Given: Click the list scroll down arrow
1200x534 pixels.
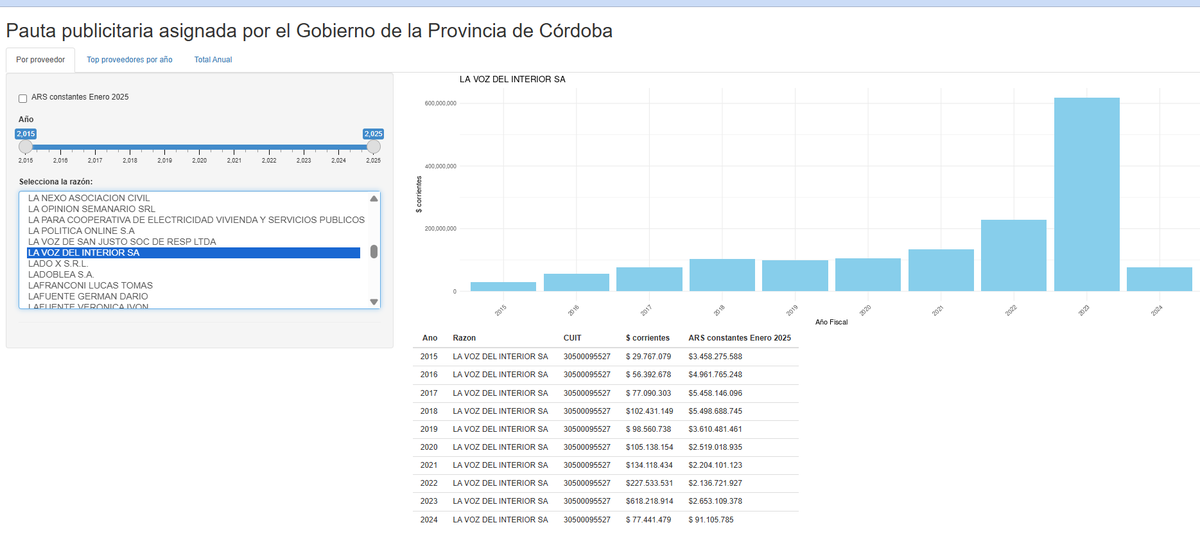Looking at the screenshot, I should [374, 301].
